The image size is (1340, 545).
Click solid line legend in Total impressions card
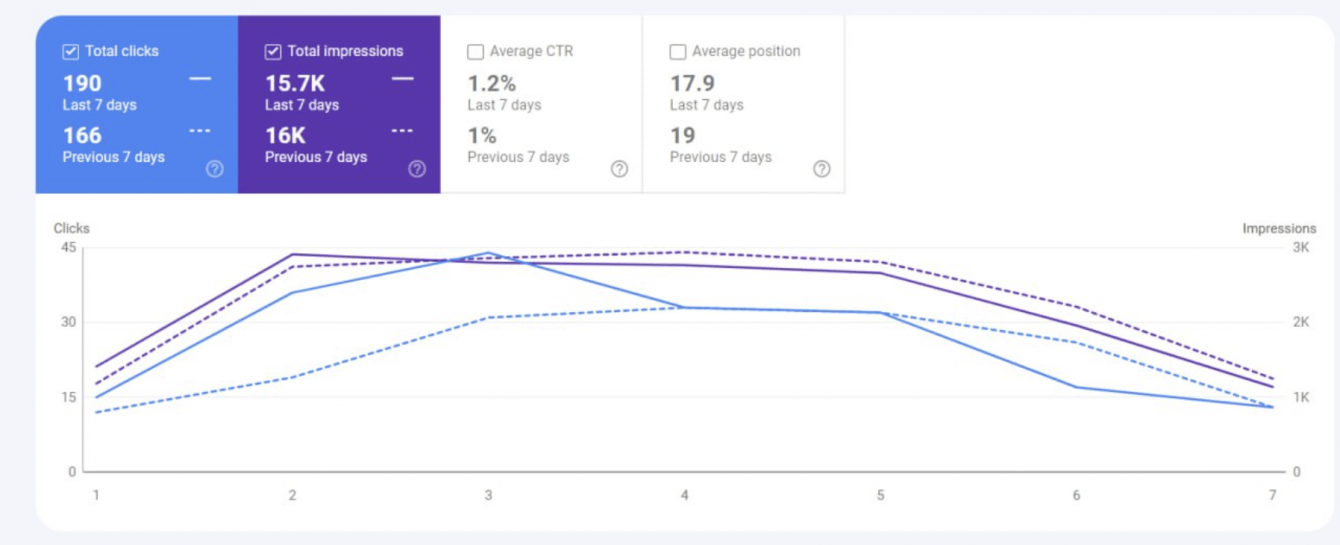(402, 78)
